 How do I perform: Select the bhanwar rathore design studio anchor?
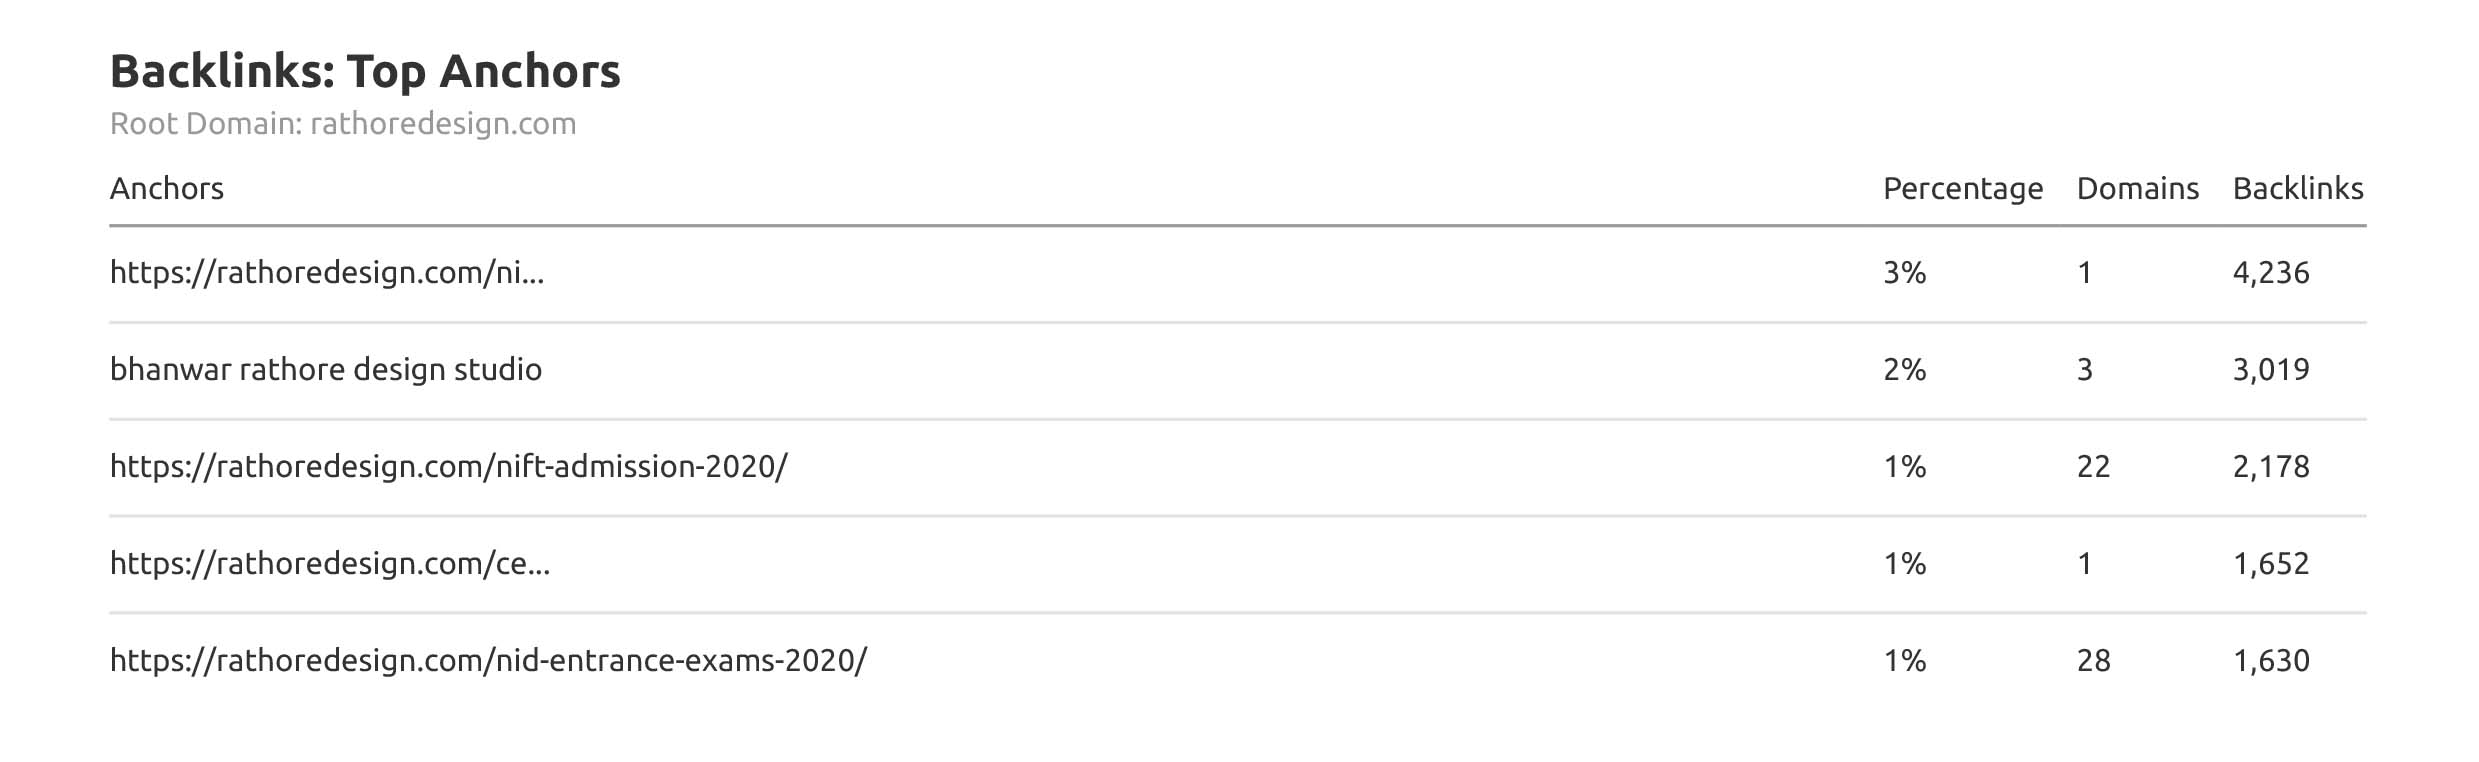pos(326,370)
